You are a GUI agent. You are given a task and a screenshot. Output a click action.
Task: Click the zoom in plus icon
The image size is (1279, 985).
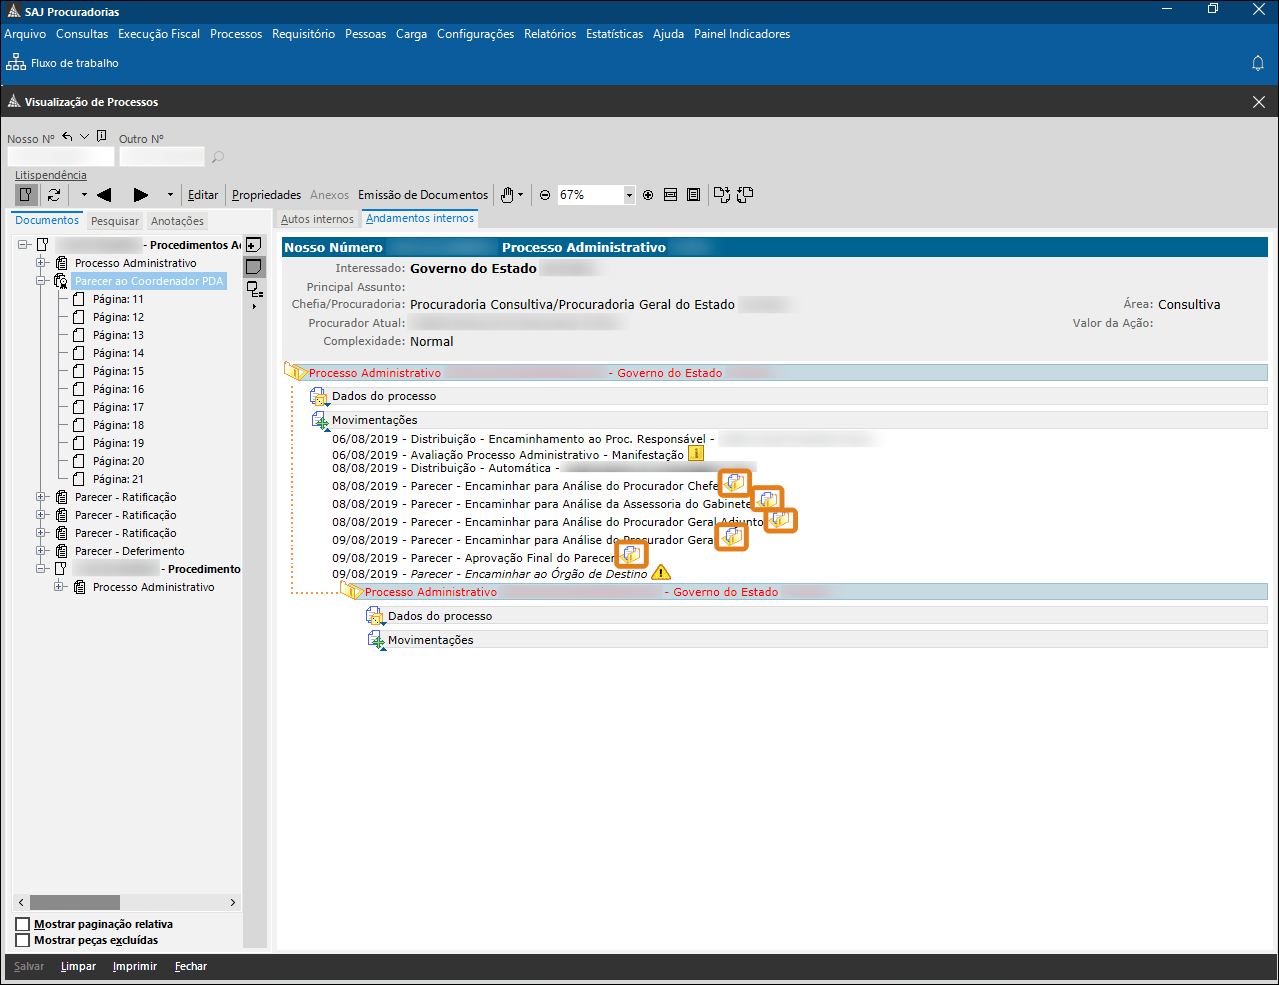point(648,195)
